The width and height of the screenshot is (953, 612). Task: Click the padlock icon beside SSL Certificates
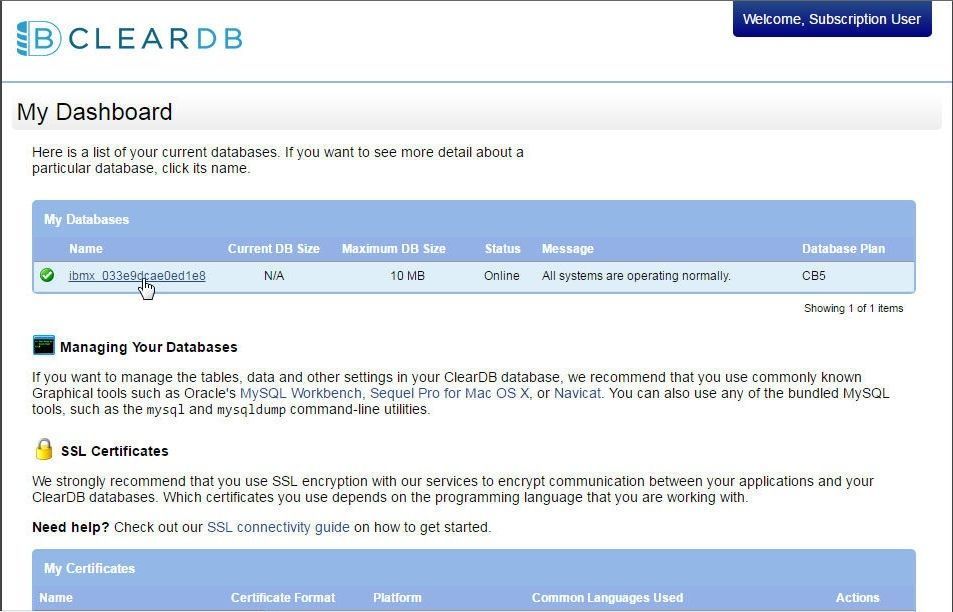(44, 450)
